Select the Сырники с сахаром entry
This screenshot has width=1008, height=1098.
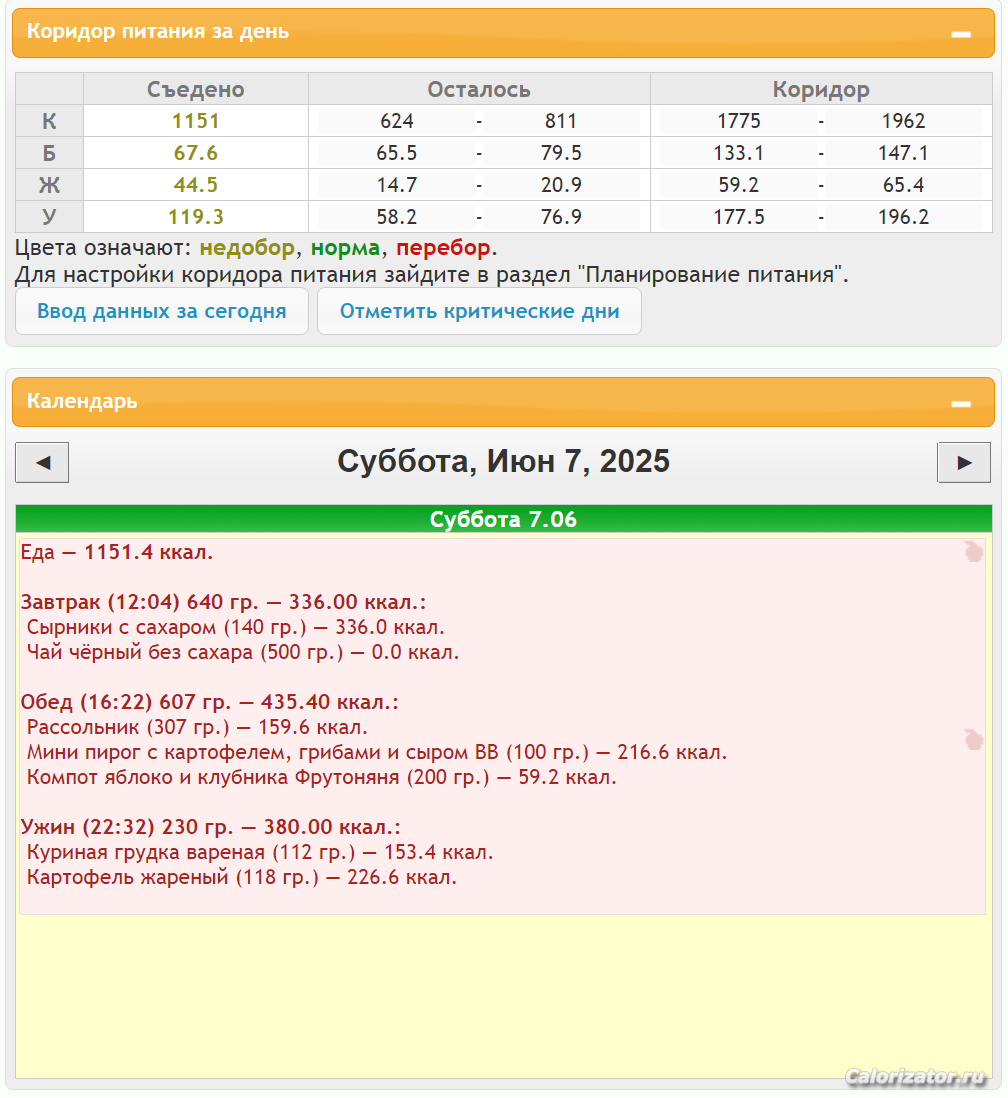coord(235,627)
